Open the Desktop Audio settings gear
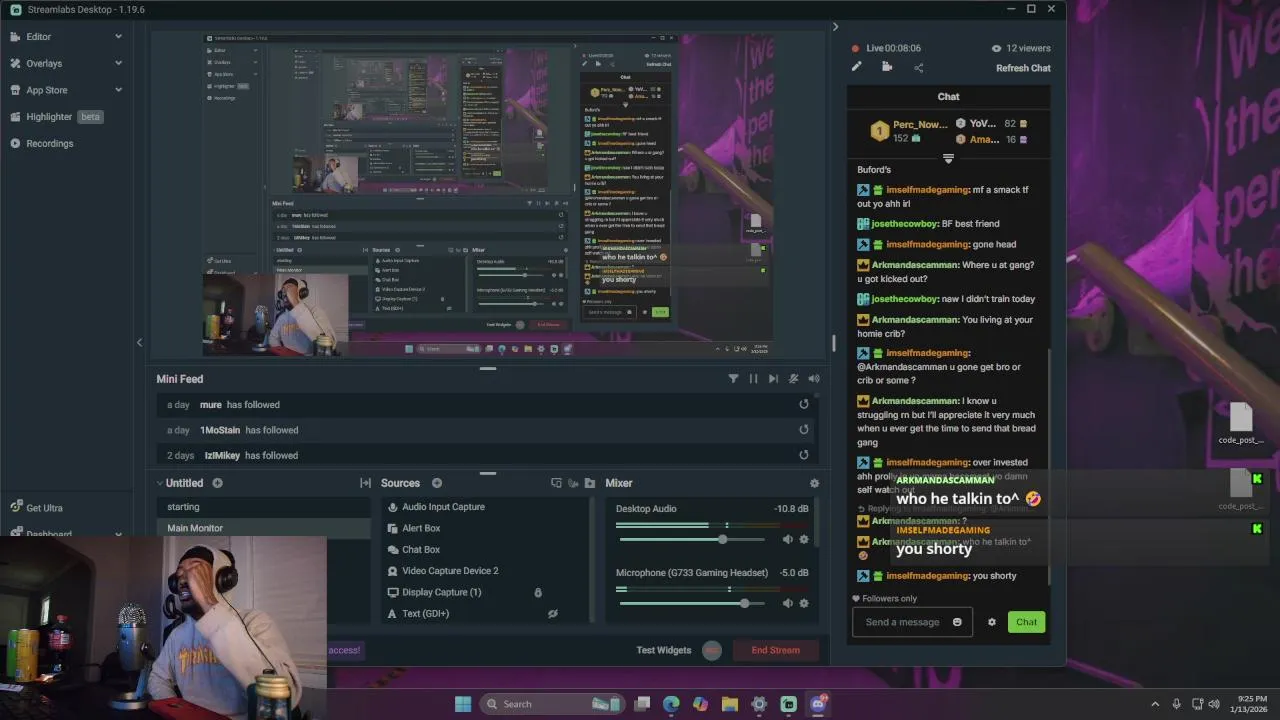 (803, 539)
